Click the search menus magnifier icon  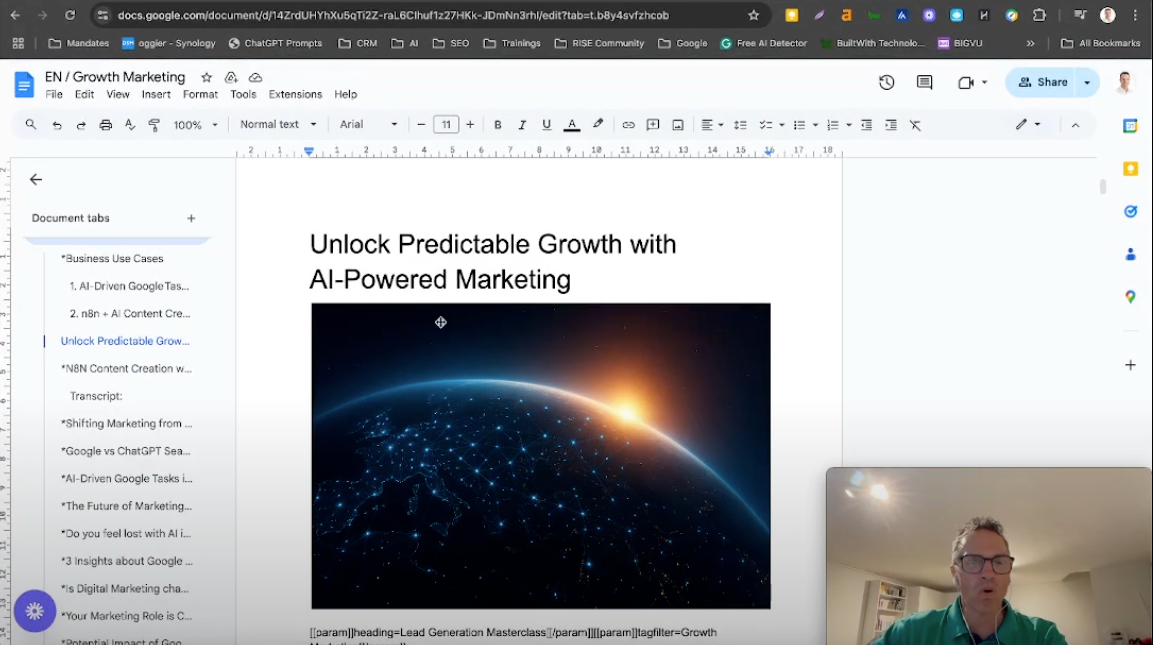[30, 125]
